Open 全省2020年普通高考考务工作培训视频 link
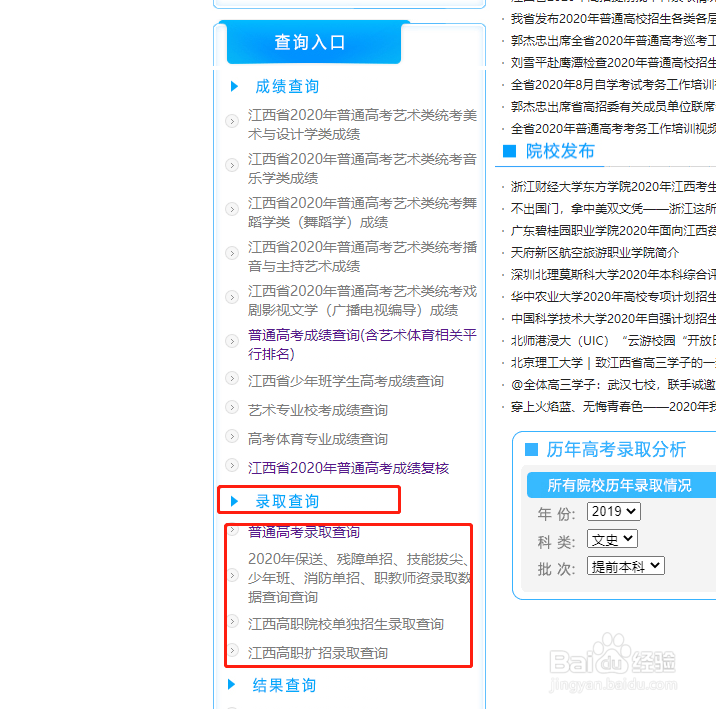The image size is (716, 709). pyautogui.click(x=613, y=129)
